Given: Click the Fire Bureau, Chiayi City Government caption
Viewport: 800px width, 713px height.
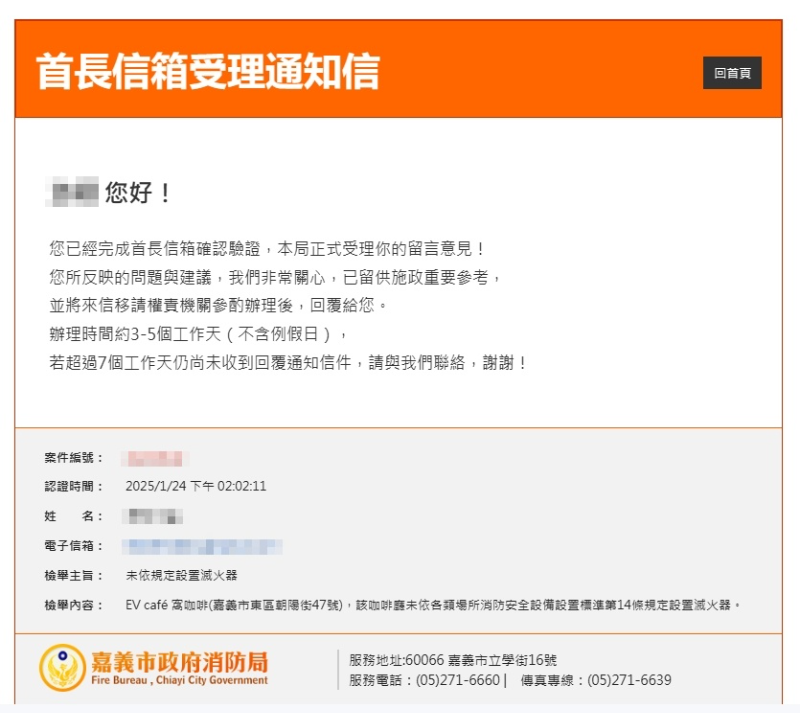Looking at the screenshot, I should coord(179,681).
